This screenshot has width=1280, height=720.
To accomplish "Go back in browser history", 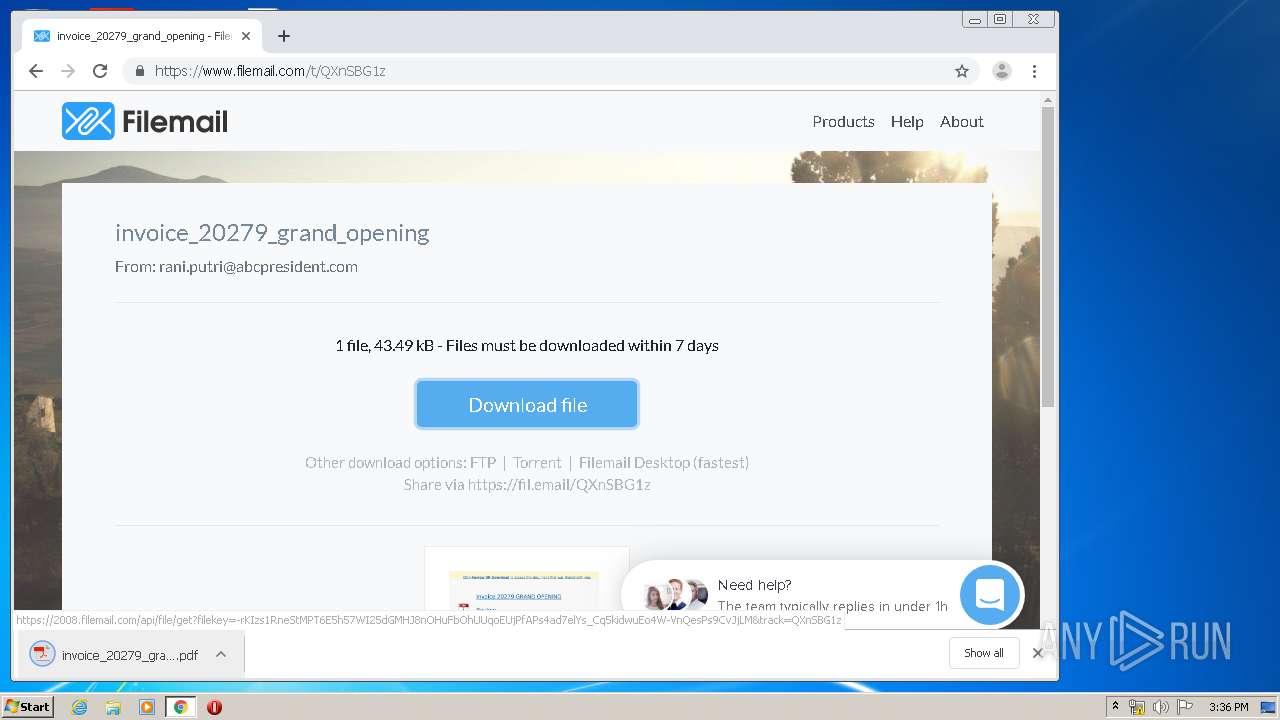I will click(x=36, y=71).
